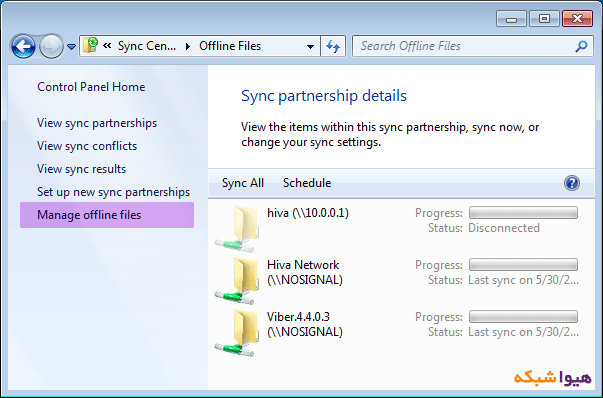
Task: Open Set up new sync partnerships
Action: [113, 192]
